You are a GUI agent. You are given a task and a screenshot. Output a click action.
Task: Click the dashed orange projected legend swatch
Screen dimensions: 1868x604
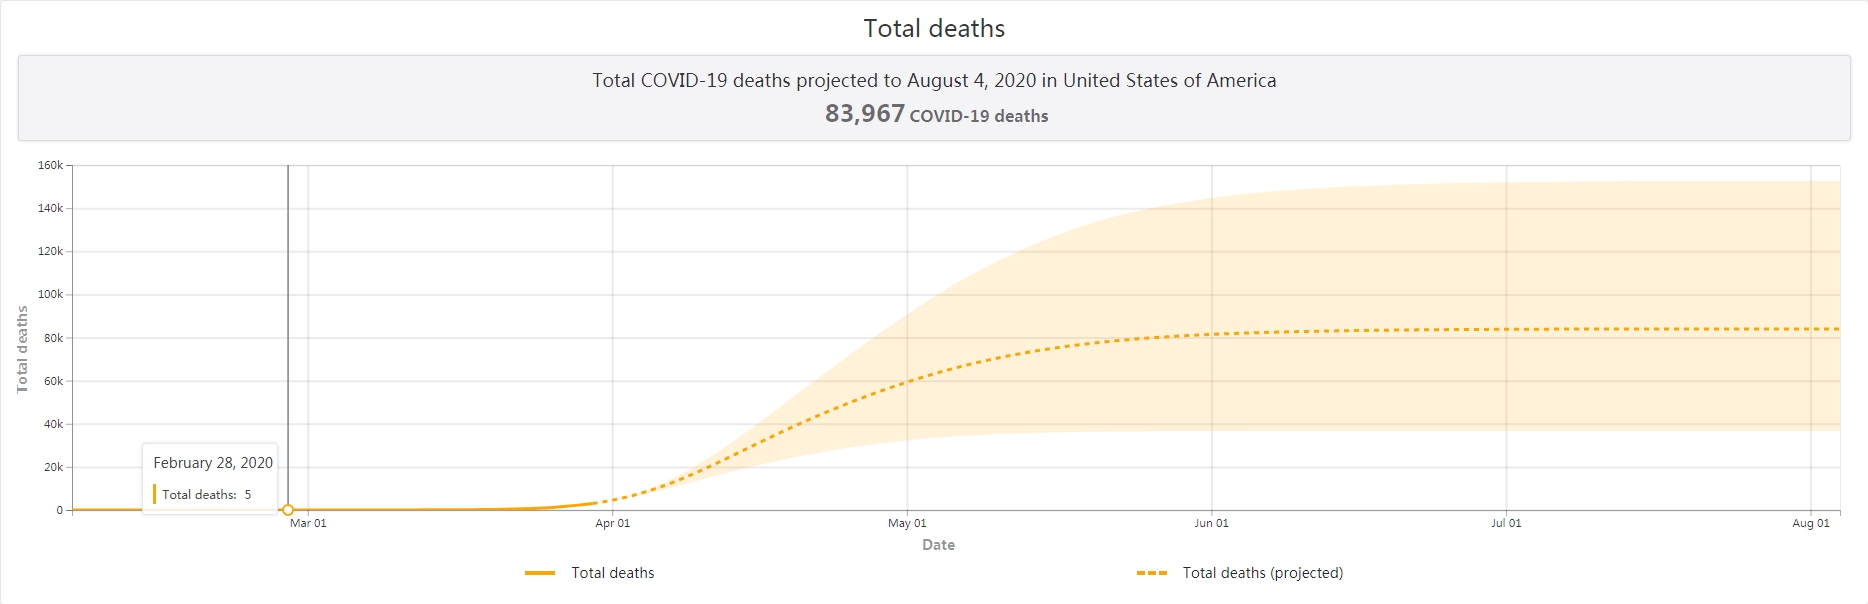pos(1152,573)
